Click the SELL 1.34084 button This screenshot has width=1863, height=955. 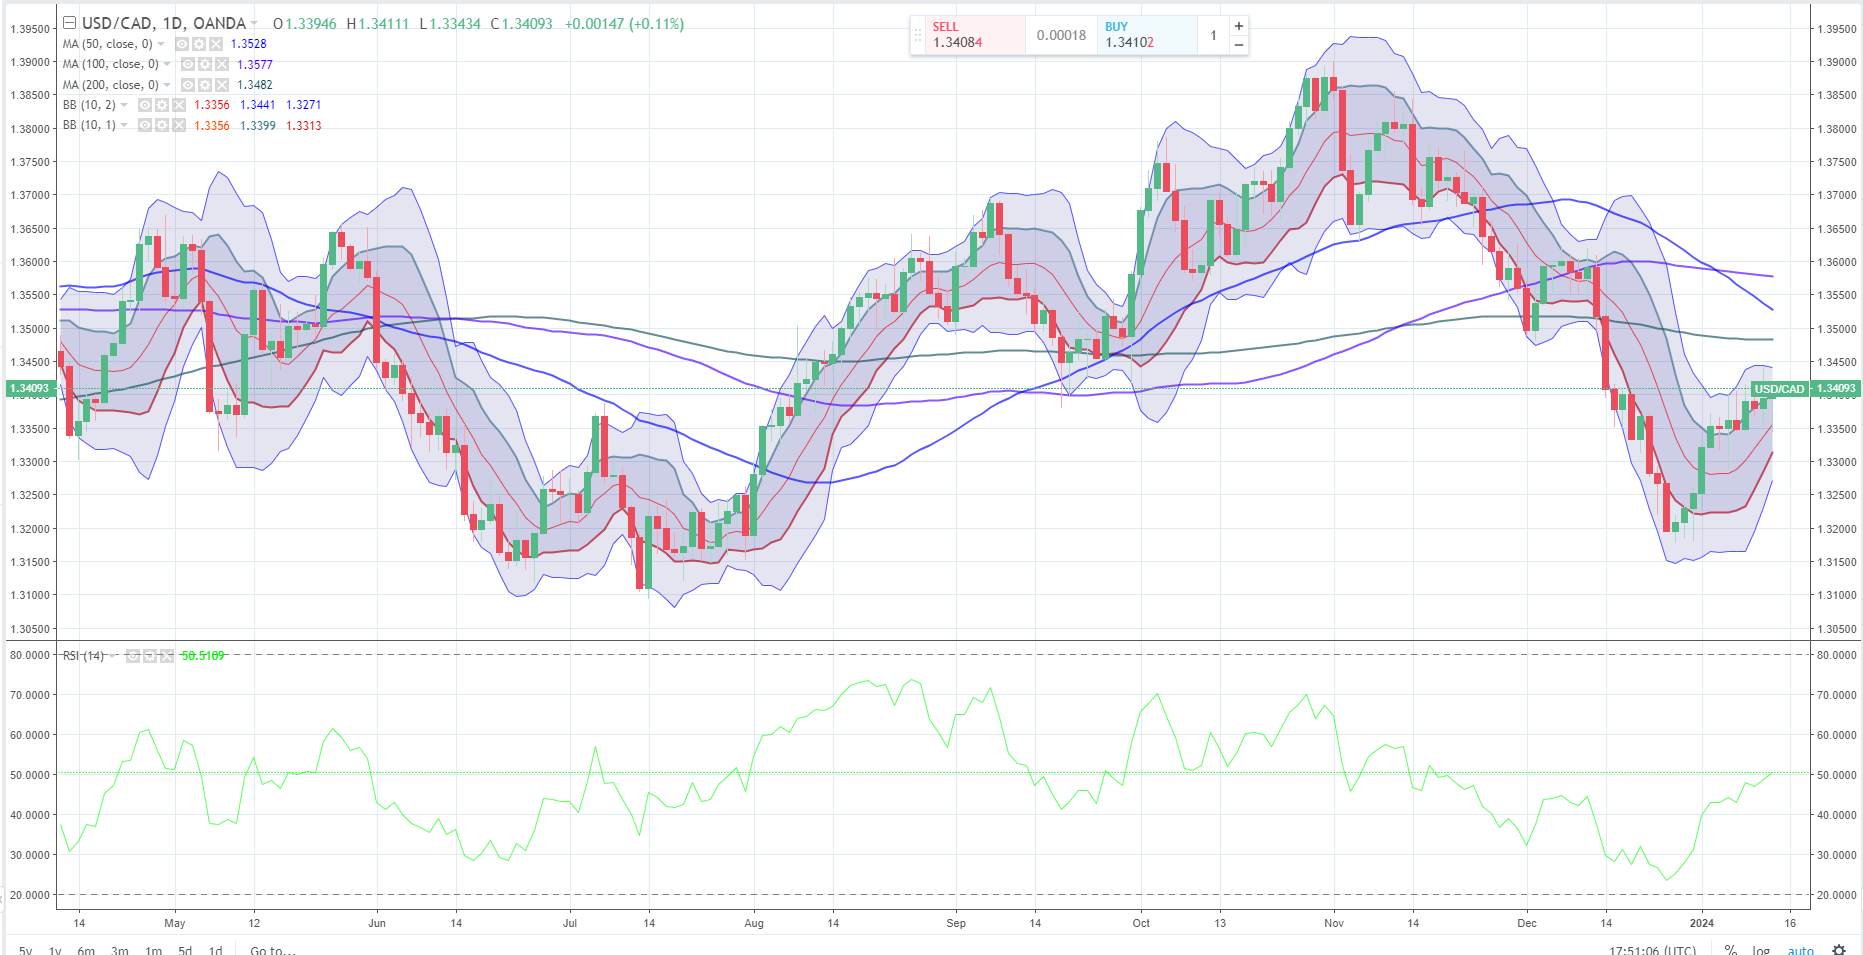[967, 35]
